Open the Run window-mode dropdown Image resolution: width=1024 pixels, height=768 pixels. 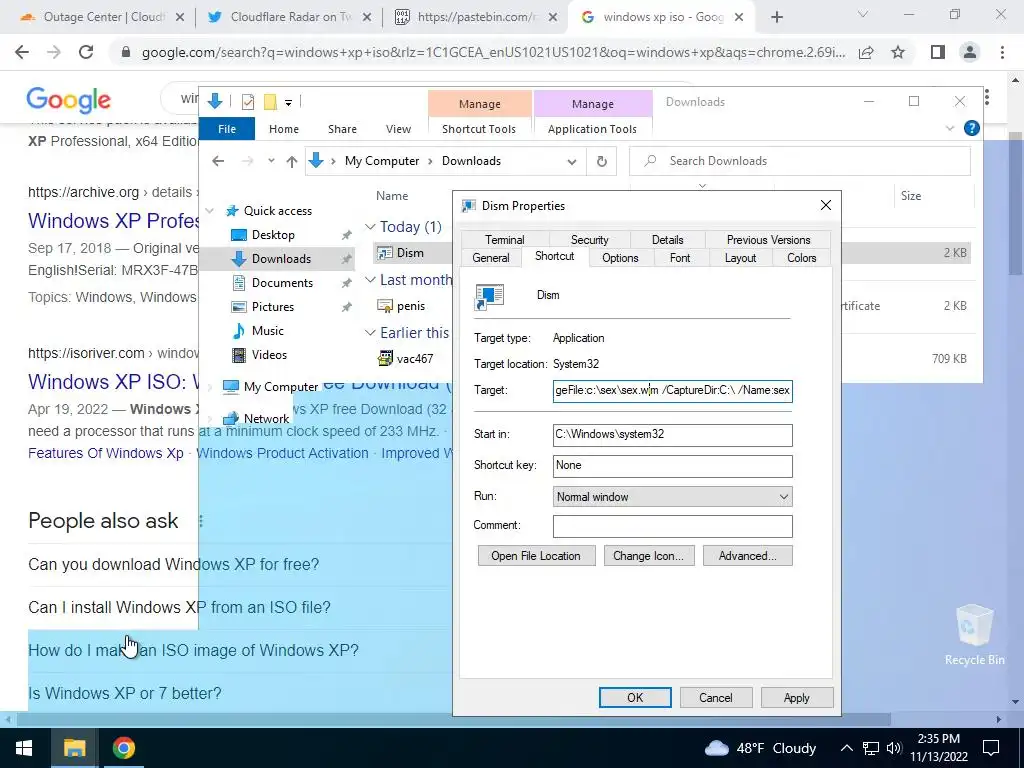point(673,497)
